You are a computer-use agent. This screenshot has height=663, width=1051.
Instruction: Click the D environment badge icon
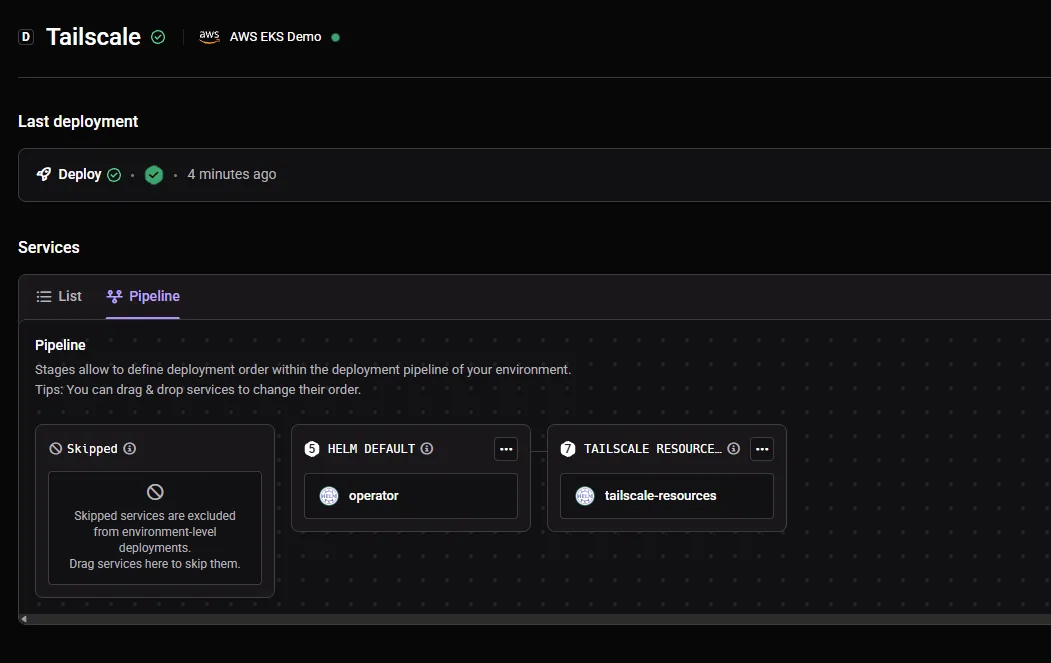(26, 37)
